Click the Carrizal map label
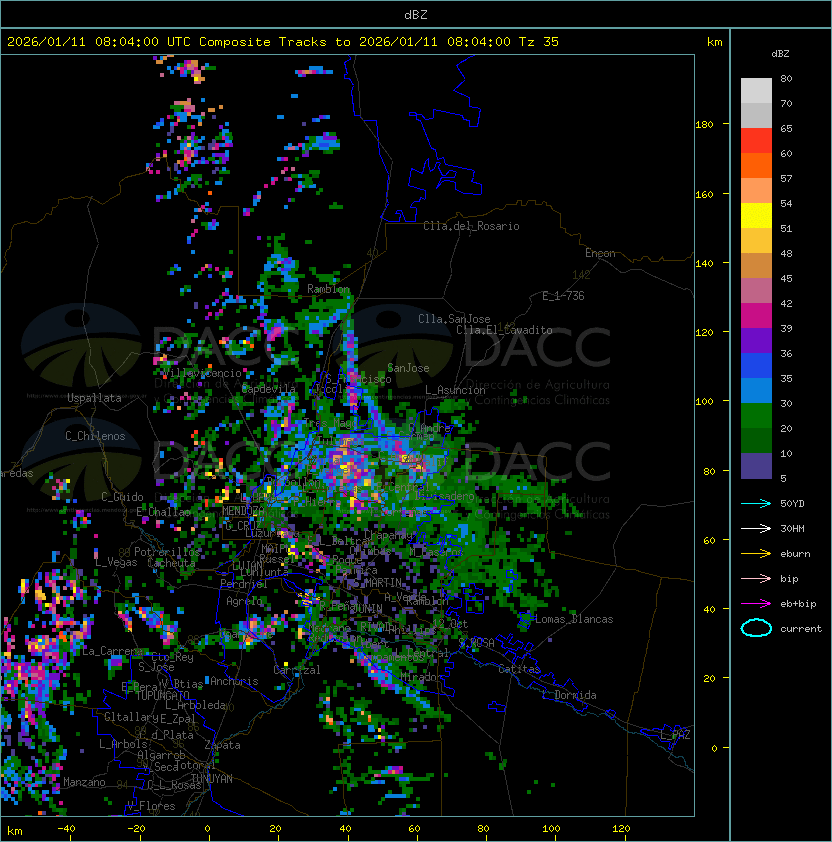 tap(297, 670)
